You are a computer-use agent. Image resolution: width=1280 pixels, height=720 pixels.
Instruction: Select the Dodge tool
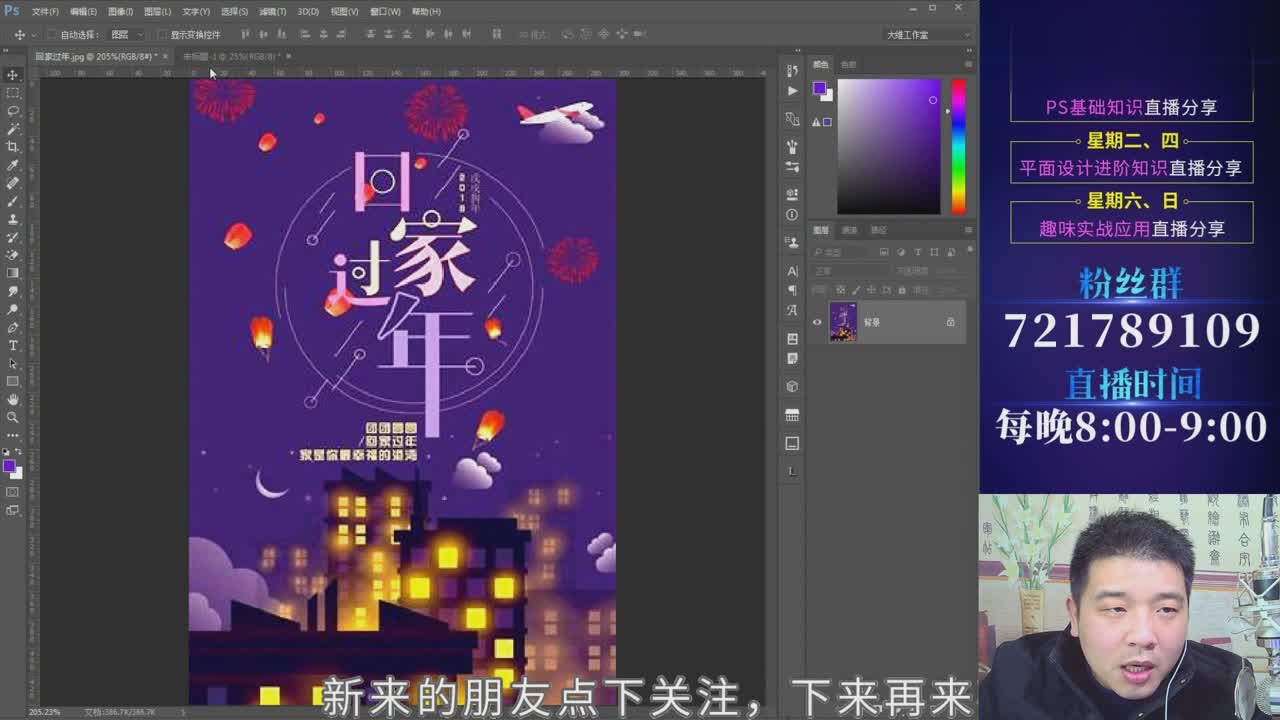[13, 309]
